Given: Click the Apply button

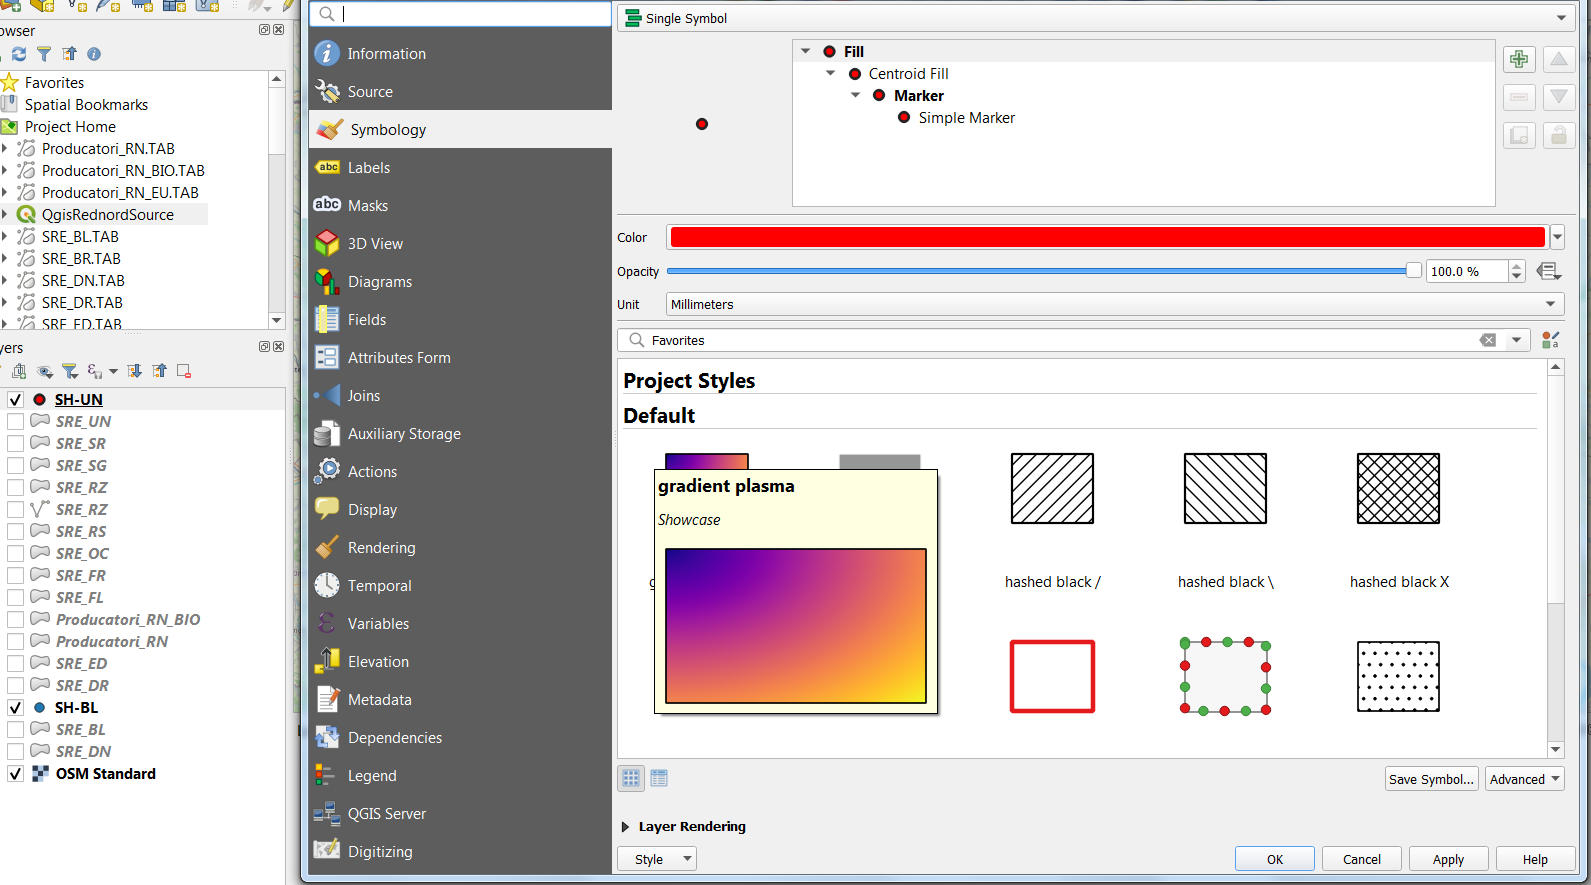Looking at the screenshot, I should (1447, 859).
